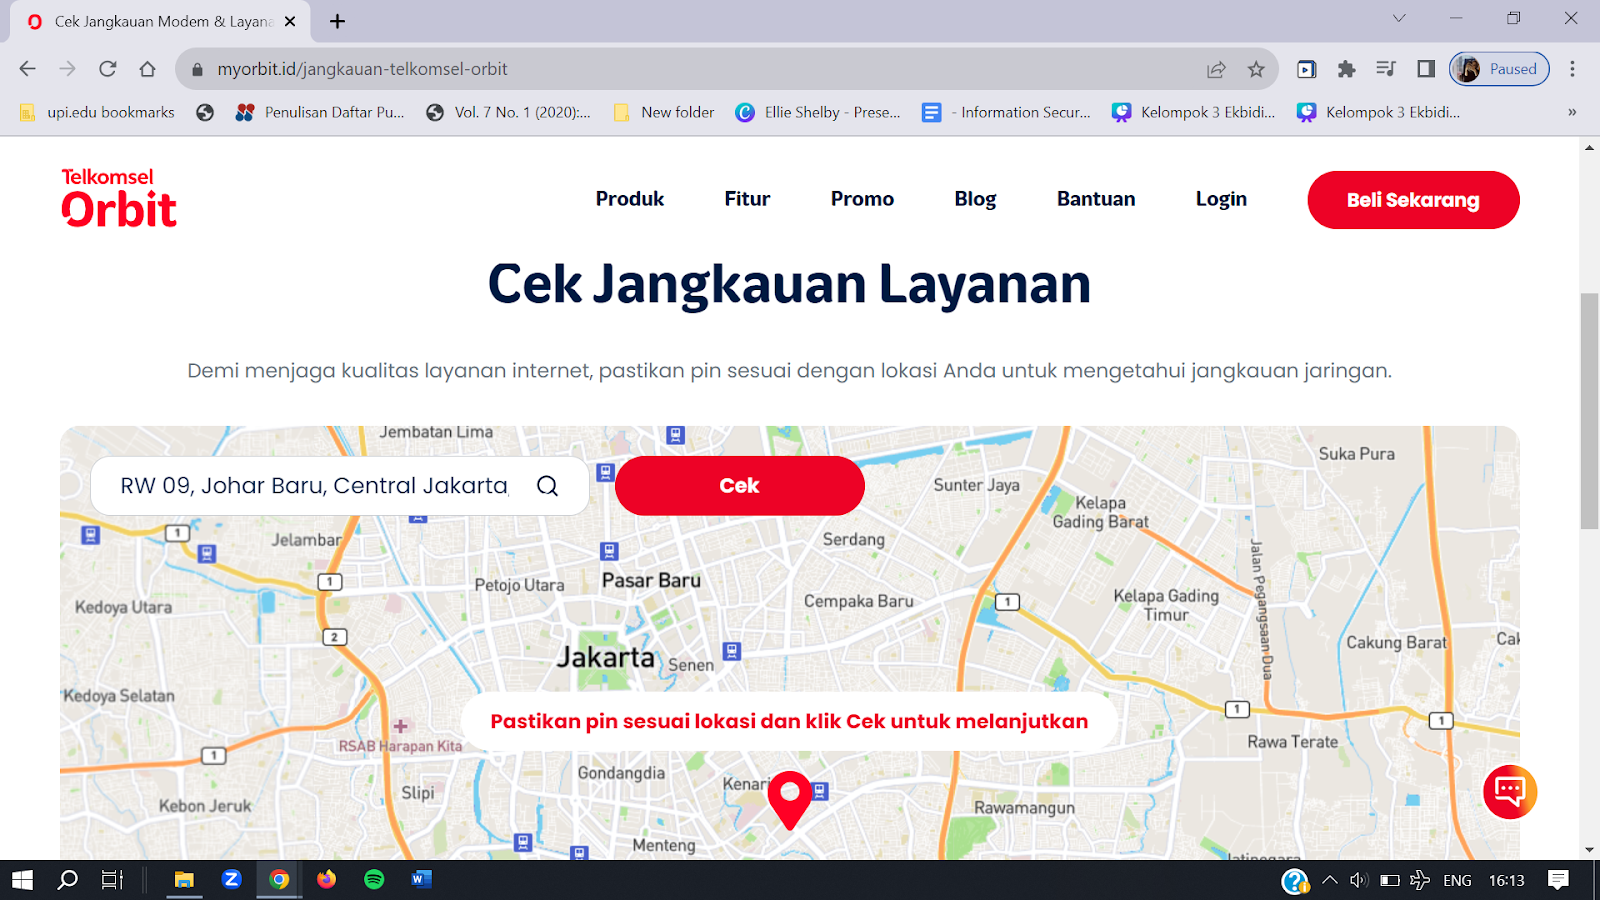The width and height of the screenshot is (1600, 900).
Task: Click the page vertical scrollbar thumb
Action: coord(1589,411)
